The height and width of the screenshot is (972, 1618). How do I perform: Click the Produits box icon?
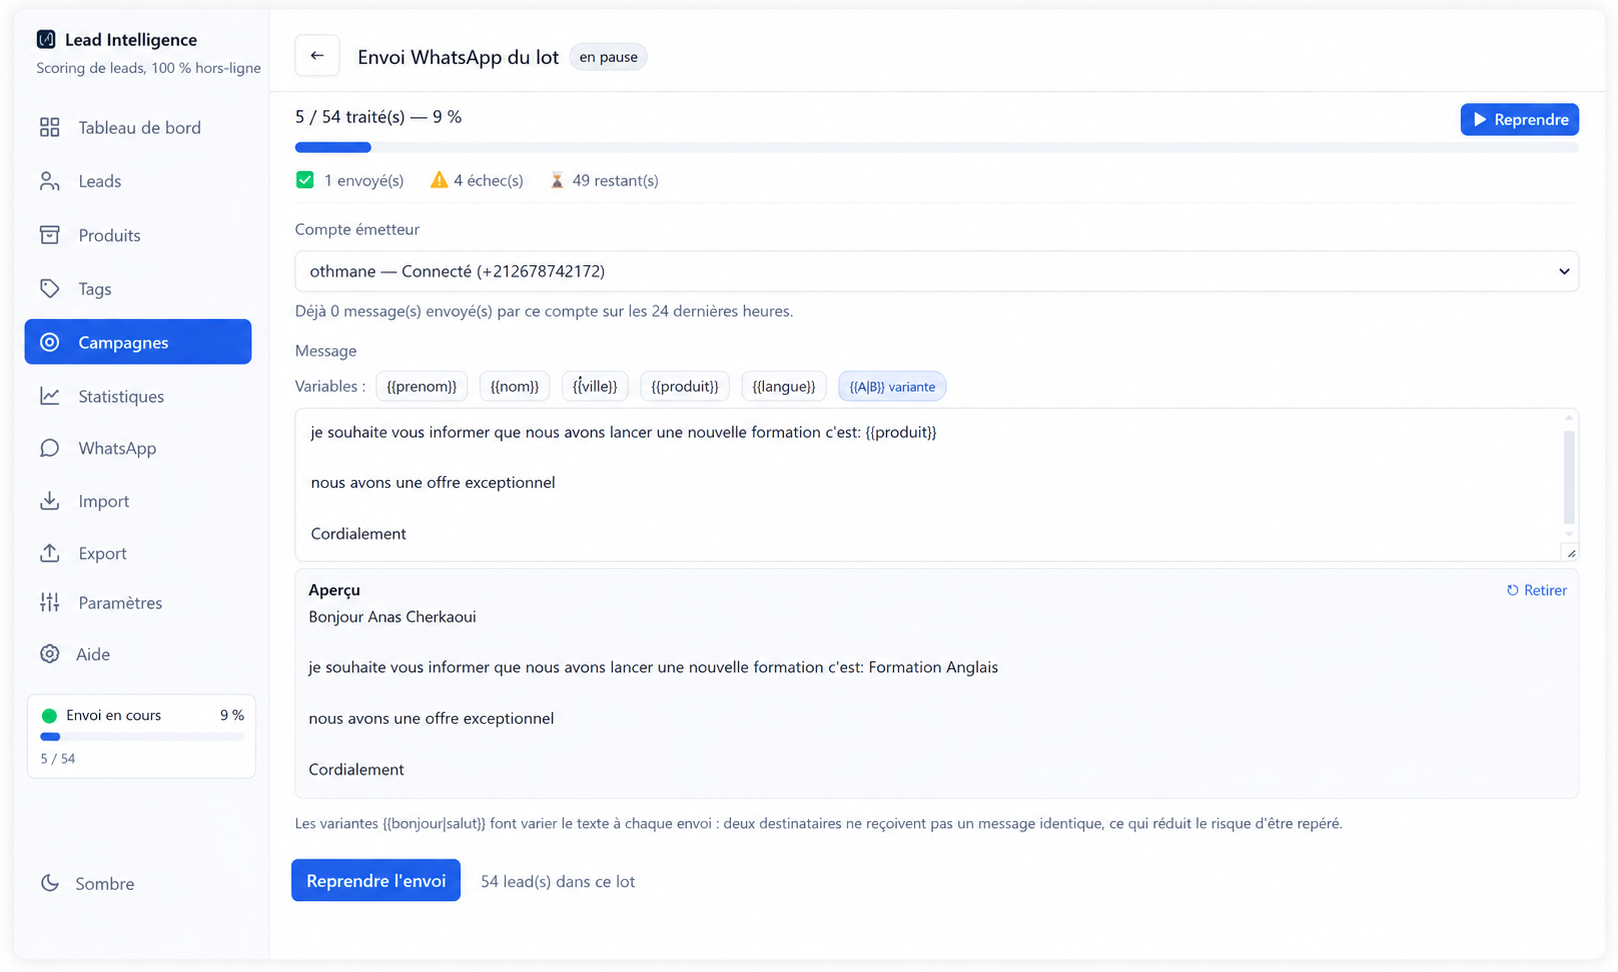click(49, 235)
